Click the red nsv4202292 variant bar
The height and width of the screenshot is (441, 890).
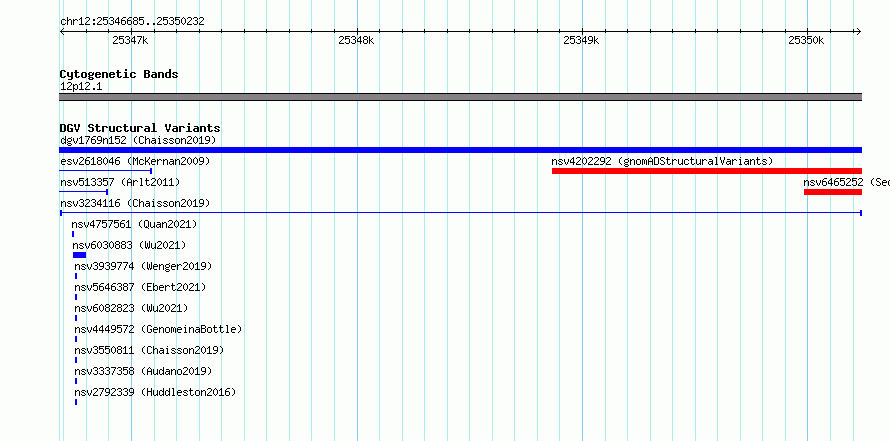[707, 171]
